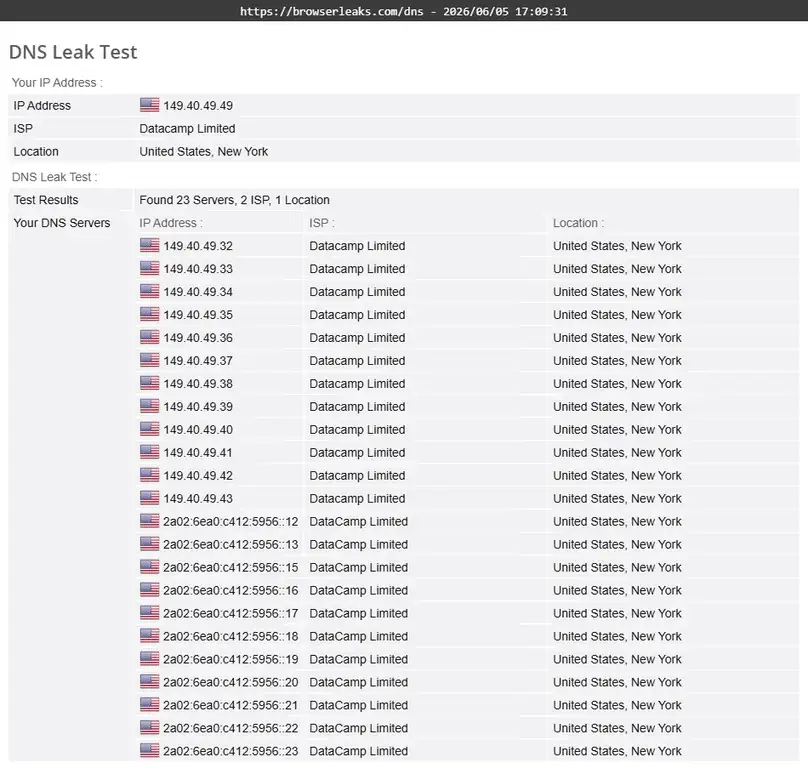
Task: Click the flag beside 2a02:6ea0:c412:5956::16
Action: click(149, 590)
